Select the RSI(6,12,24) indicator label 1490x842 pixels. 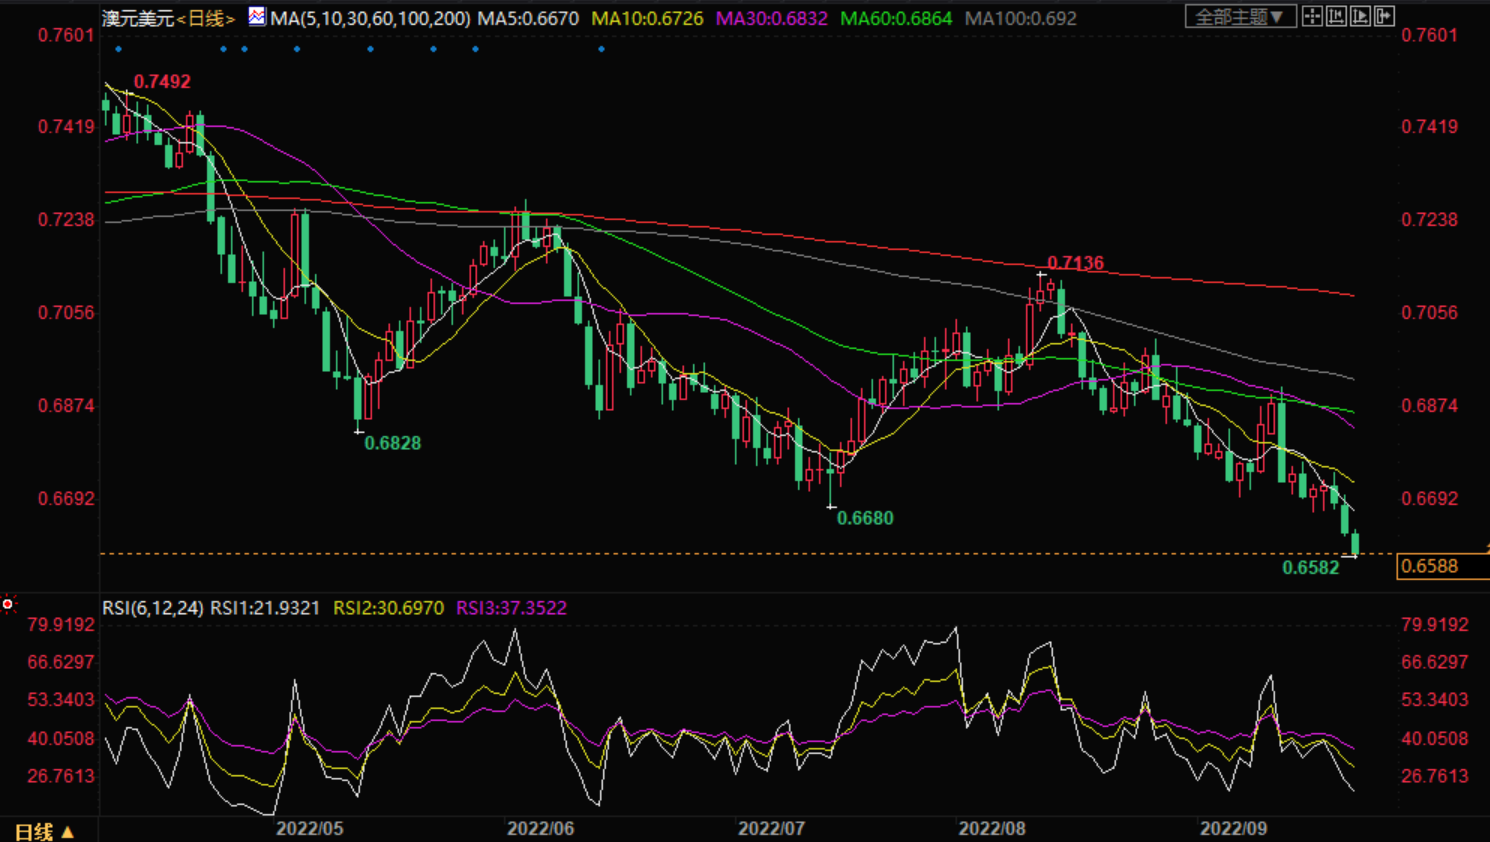153,608
